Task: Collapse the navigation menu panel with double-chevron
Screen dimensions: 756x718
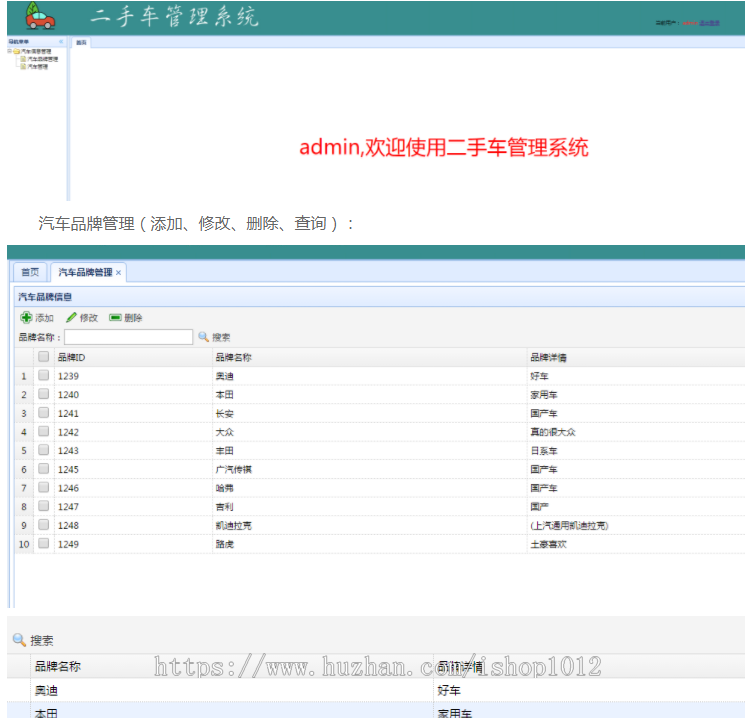Action: [x=61, y=42]
